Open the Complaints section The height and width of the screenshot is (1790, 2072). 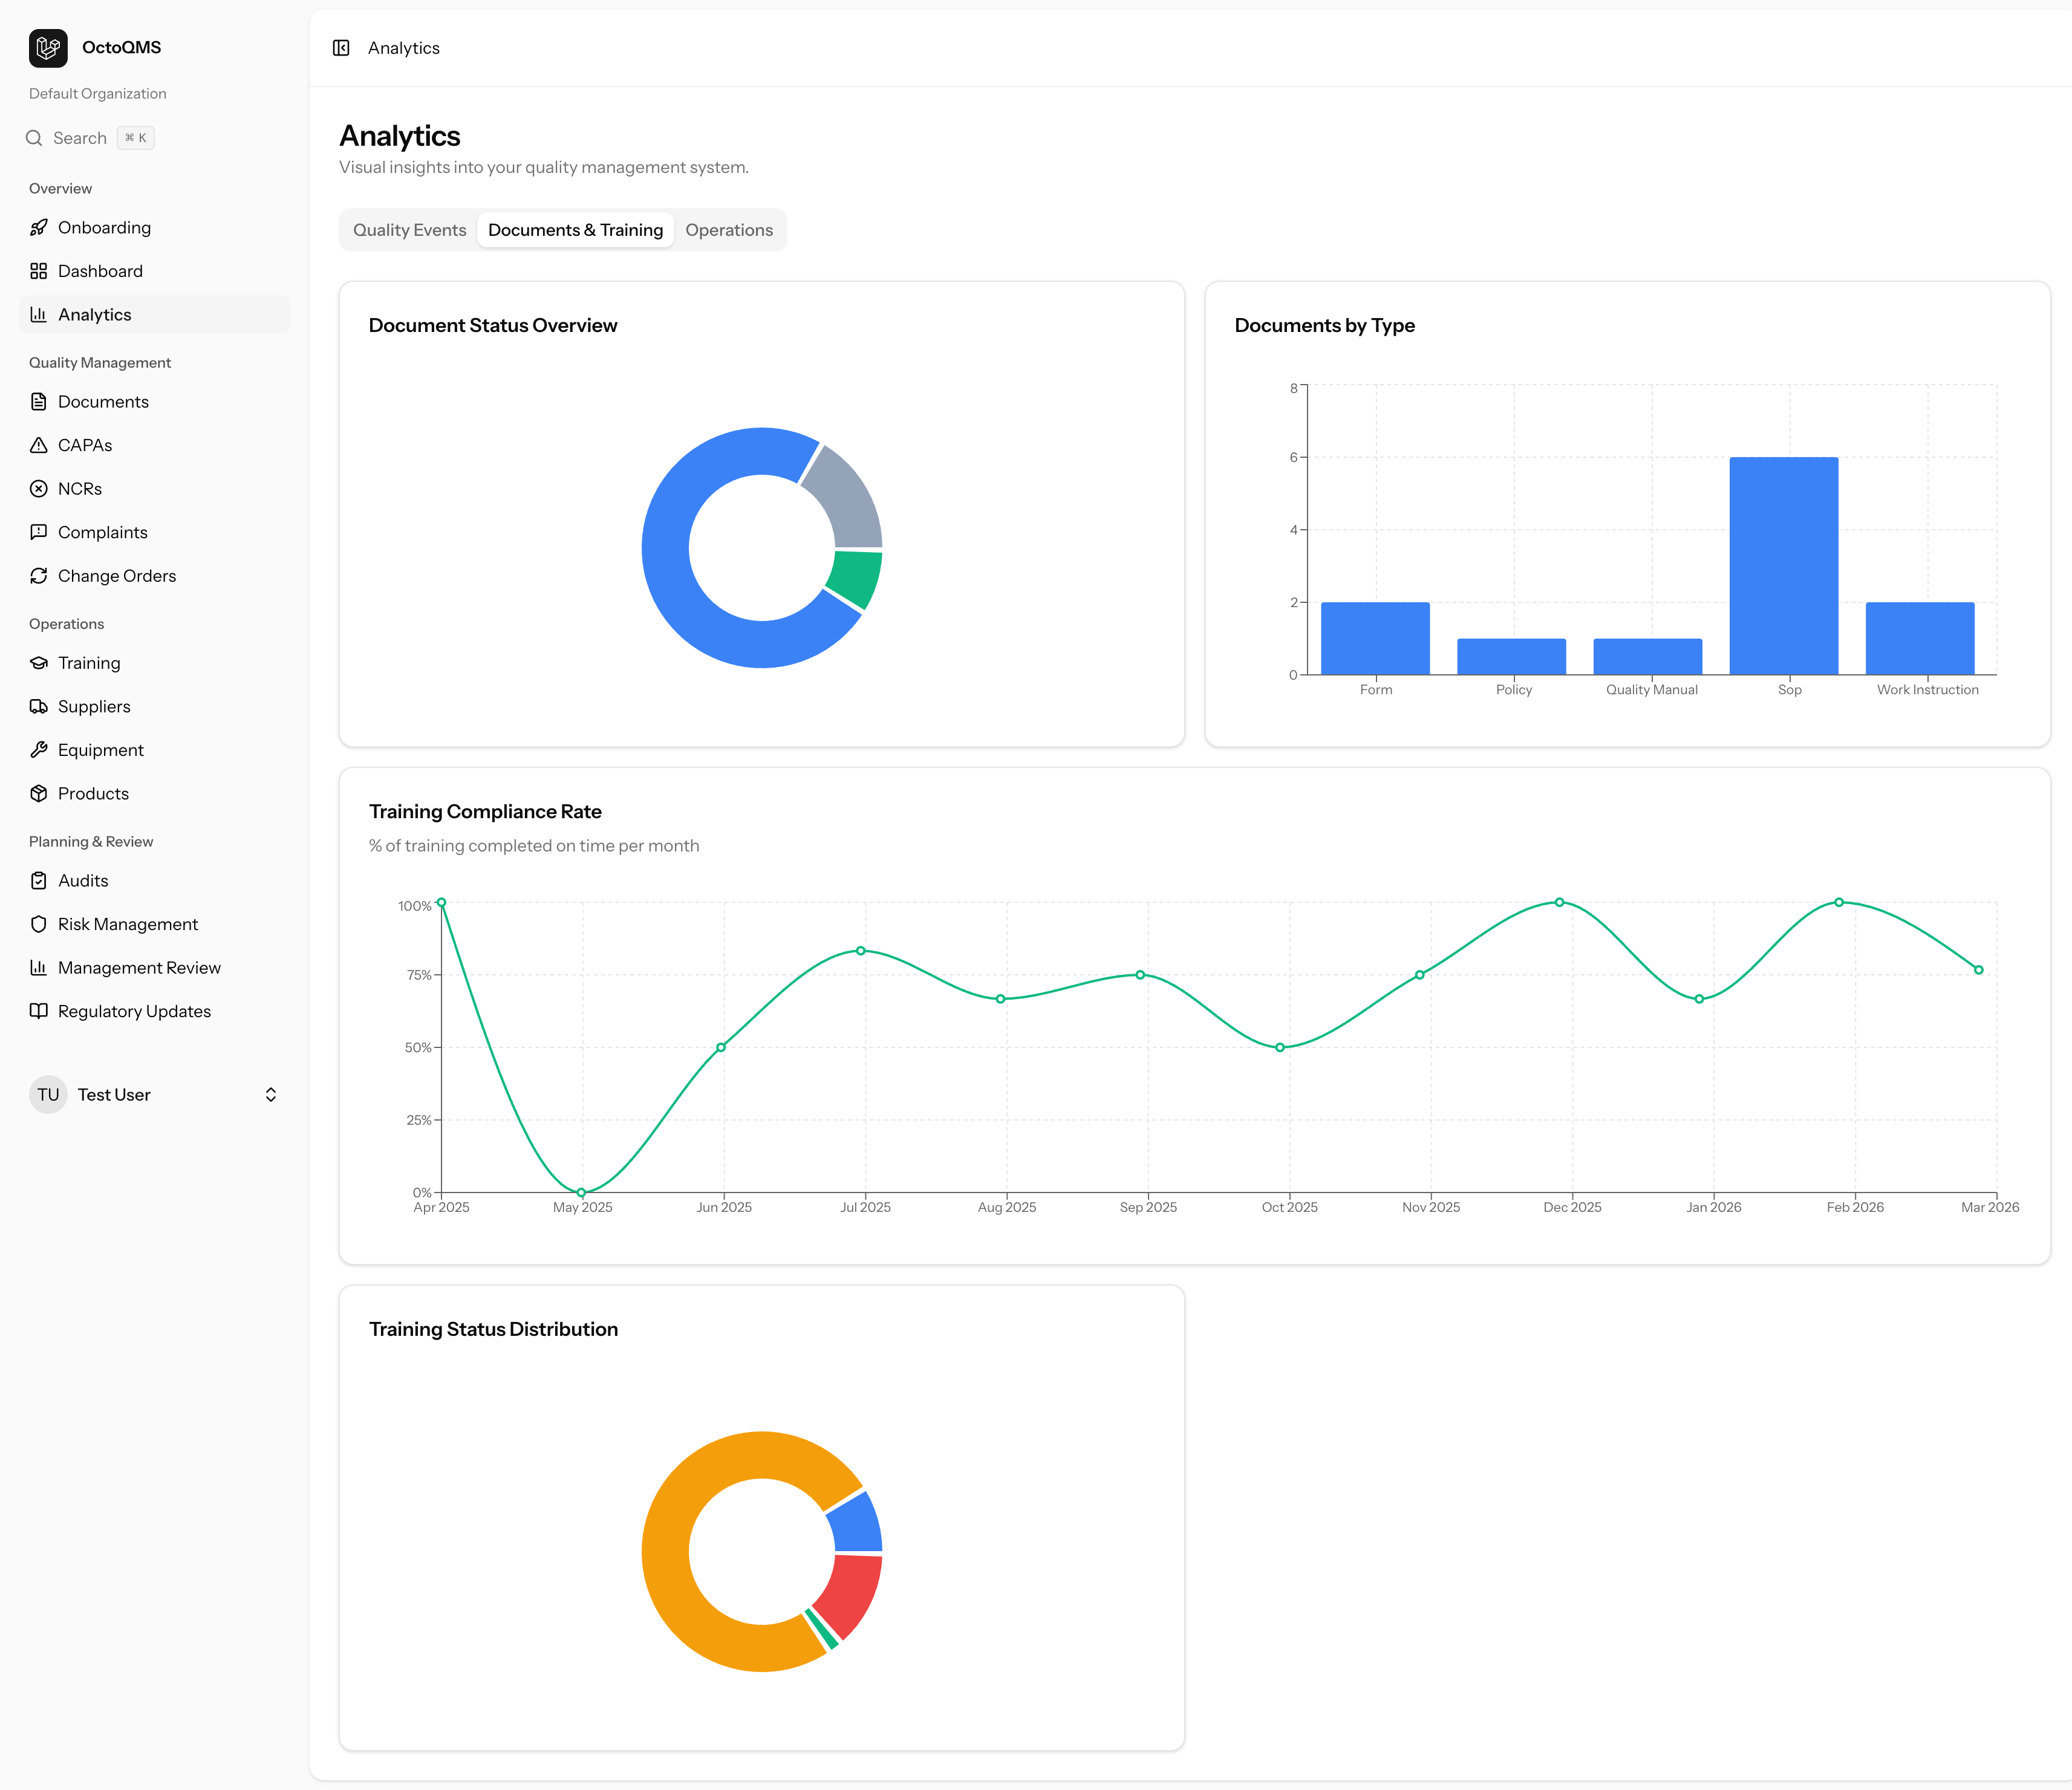tap(155, 532)
